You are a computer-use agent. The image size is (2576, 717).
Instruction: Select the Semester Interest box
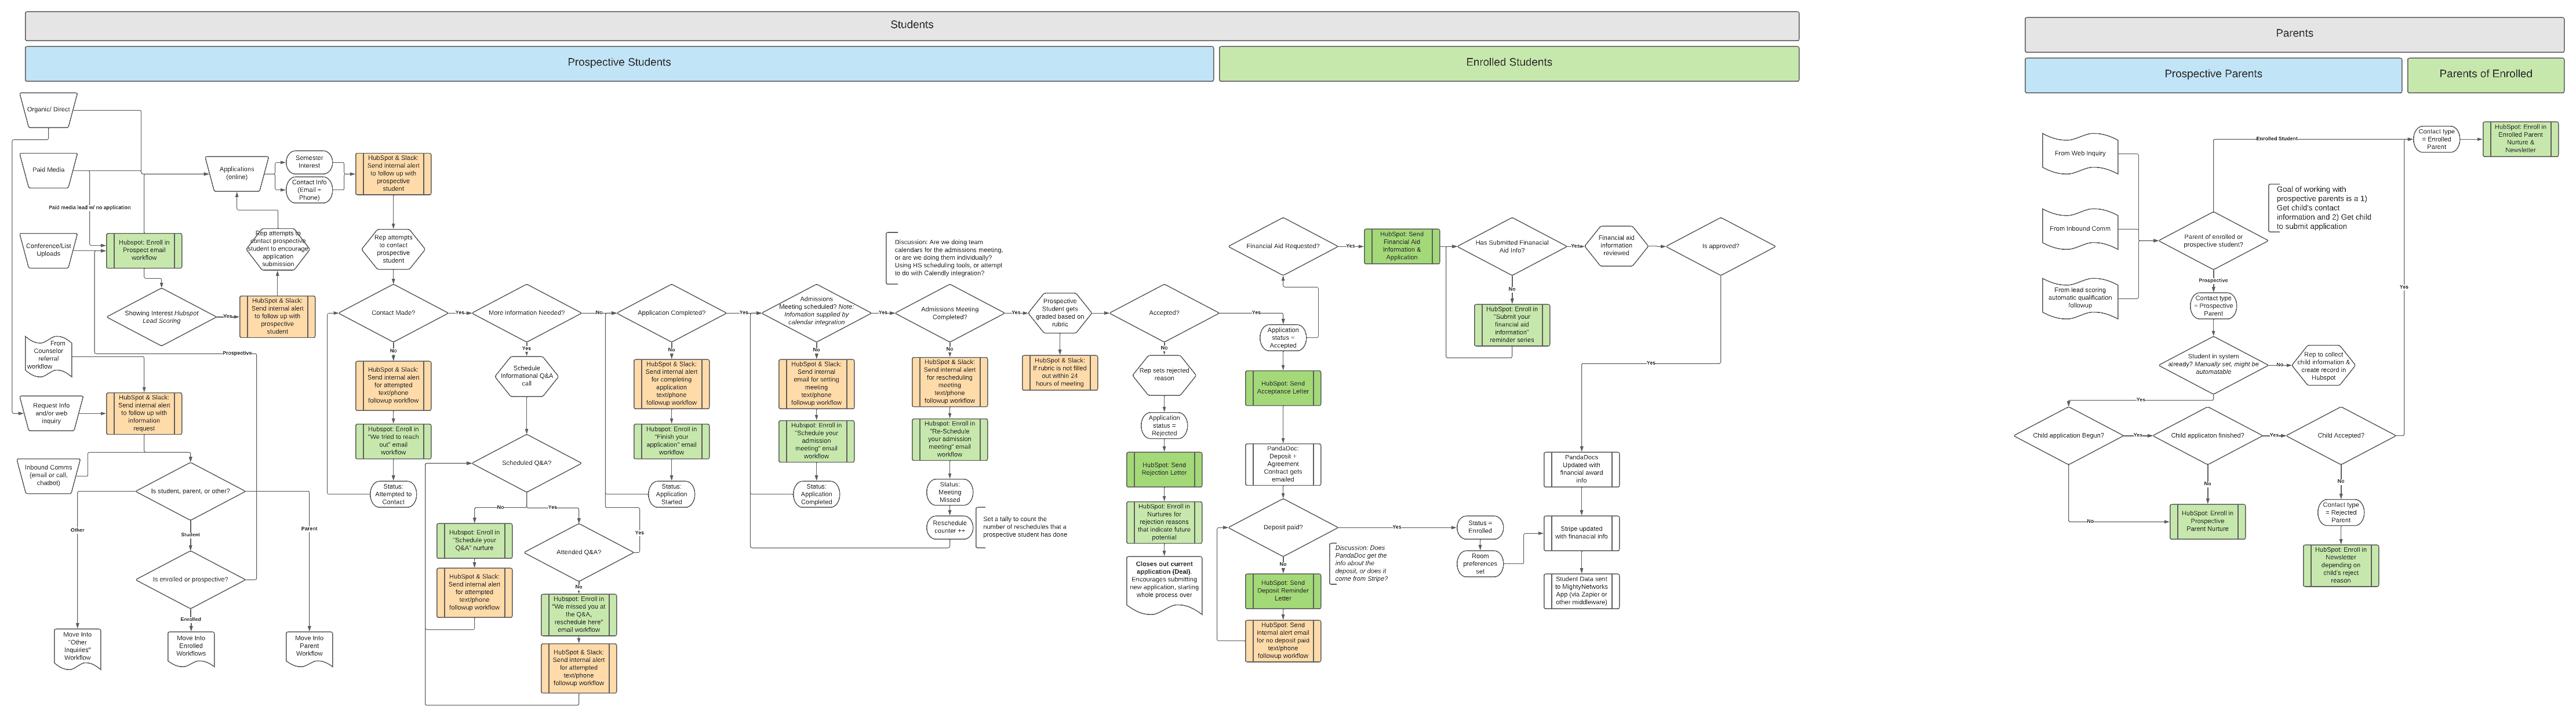309,162
